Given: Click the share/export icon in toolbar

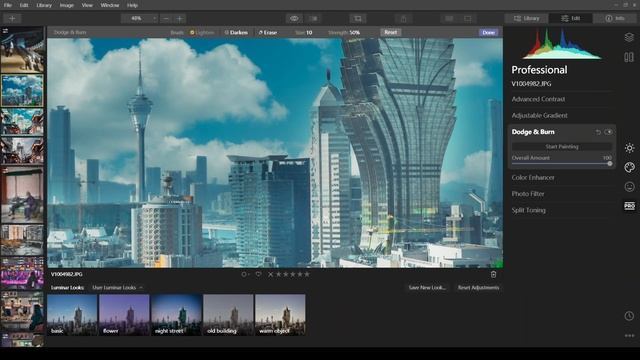Looking at the screenshot, I should point(403,18).
